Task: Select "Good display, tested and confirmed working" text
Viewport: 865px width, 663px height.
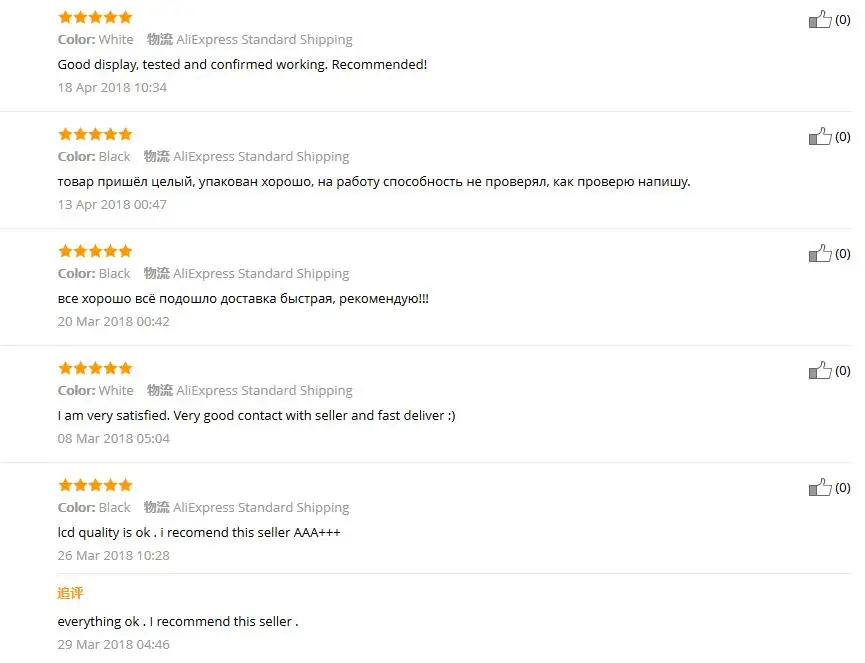Action: coord(243,64)
